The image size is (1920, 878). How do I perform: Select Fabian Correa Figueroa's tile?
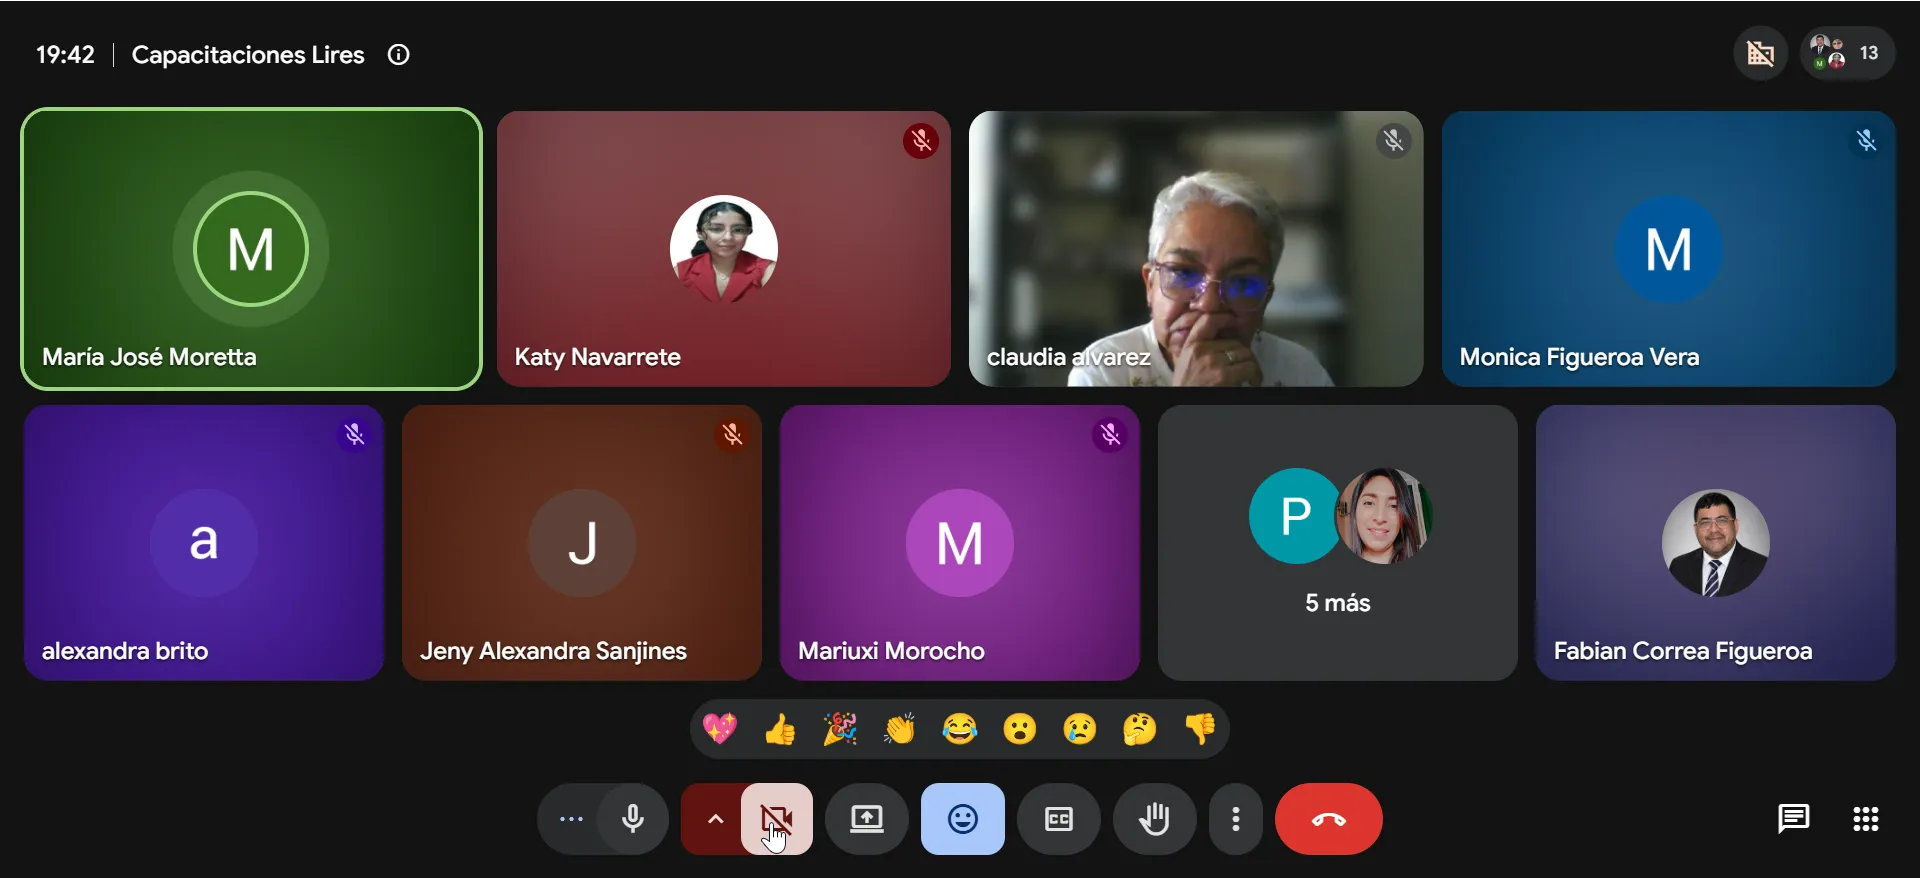pyautogui.click(x=1716, y=543)
